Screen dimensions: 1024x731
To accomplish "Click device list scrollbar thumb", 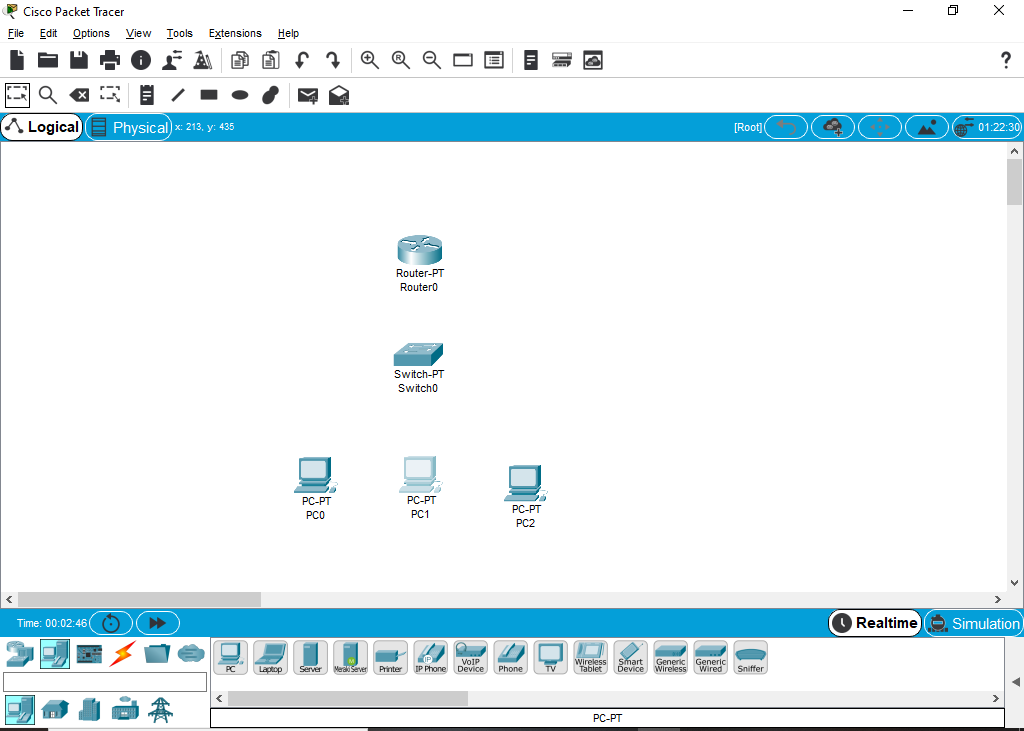I will (x=347, y=698).
